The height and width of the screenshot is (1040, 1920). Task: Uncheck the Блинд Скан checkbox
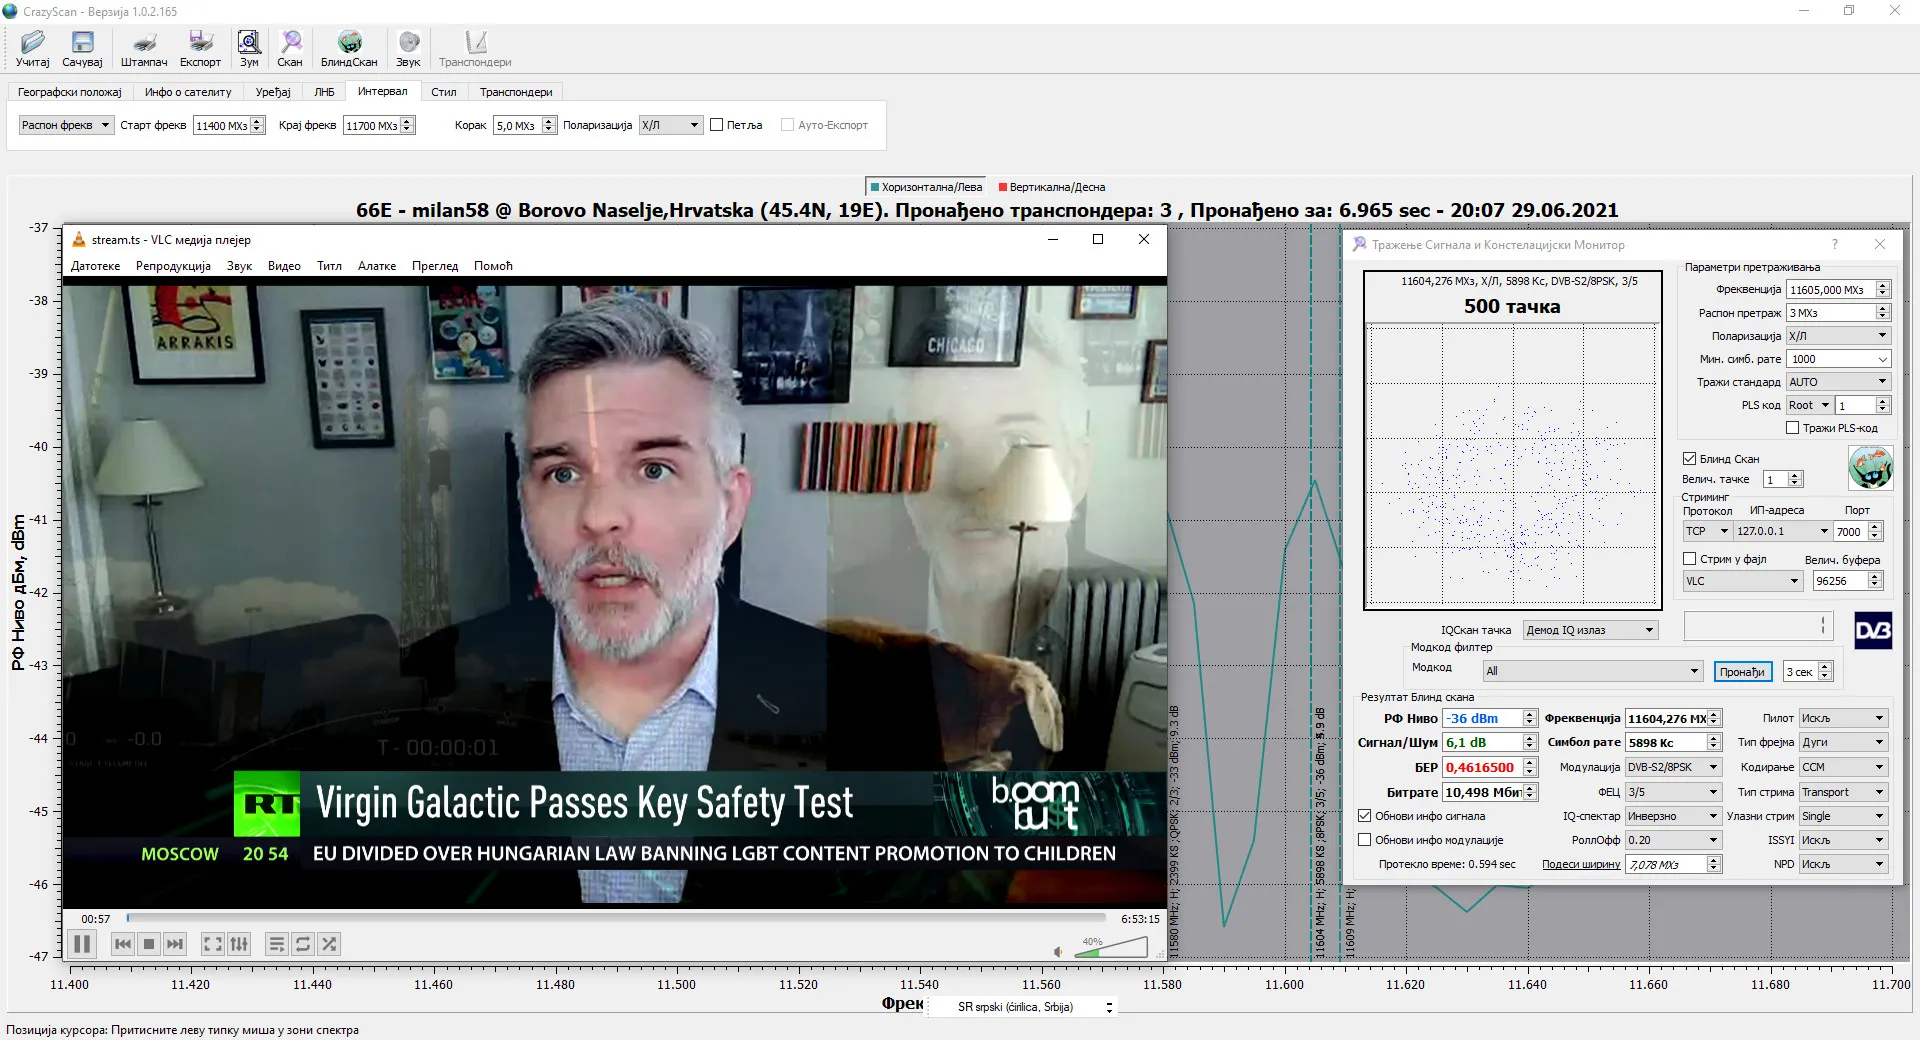point(1690,459)
